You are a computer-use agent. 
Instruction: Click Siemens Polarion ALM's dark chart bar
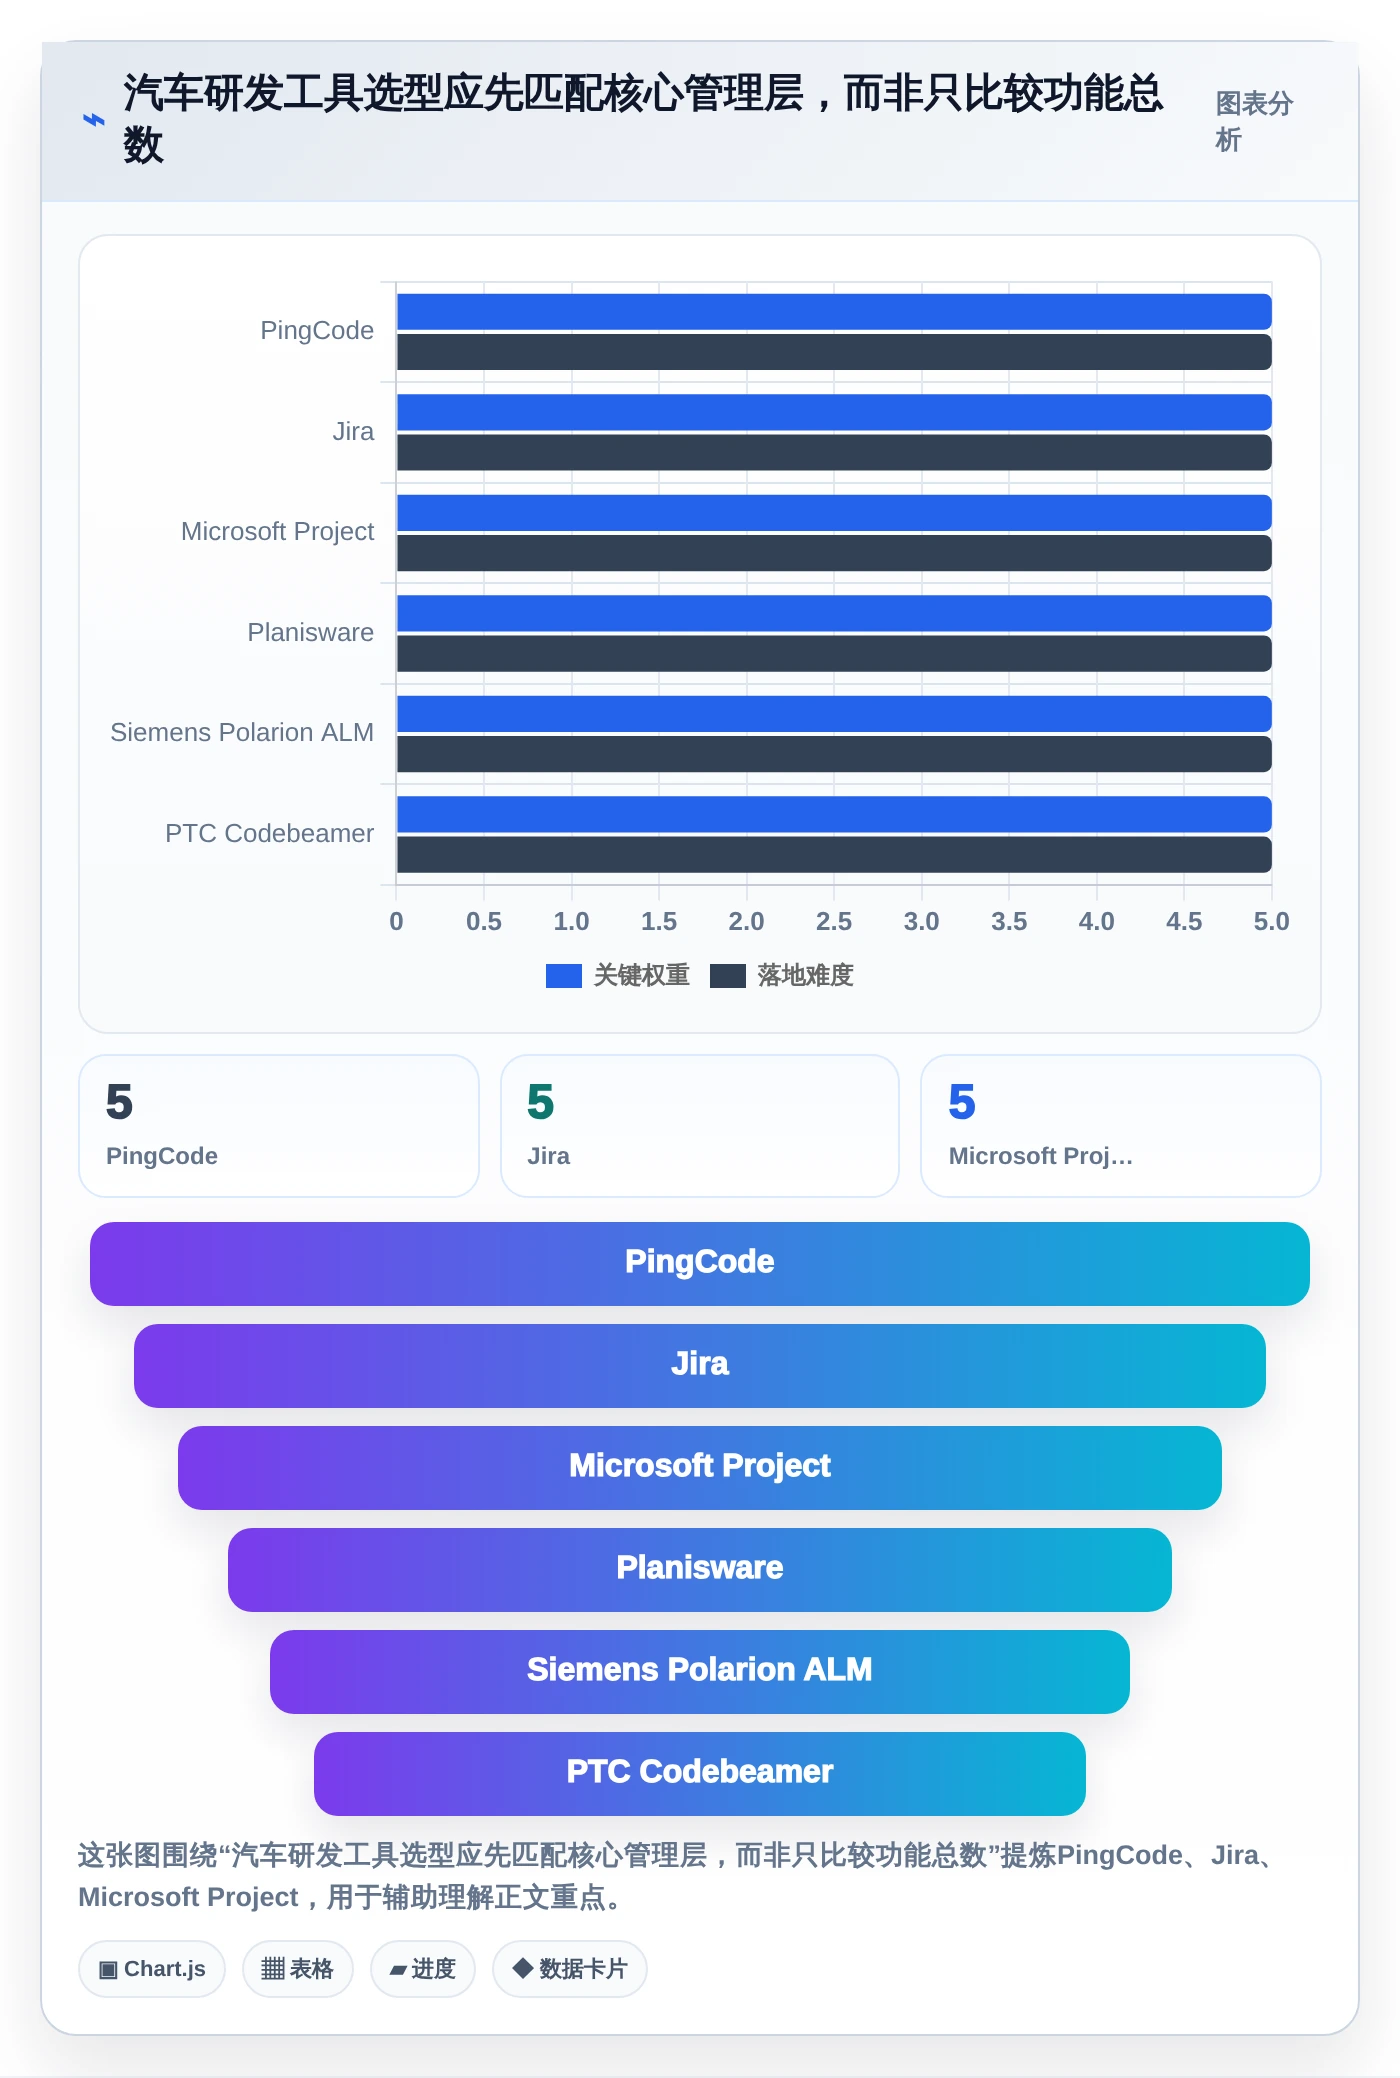(x=834, y=754)
